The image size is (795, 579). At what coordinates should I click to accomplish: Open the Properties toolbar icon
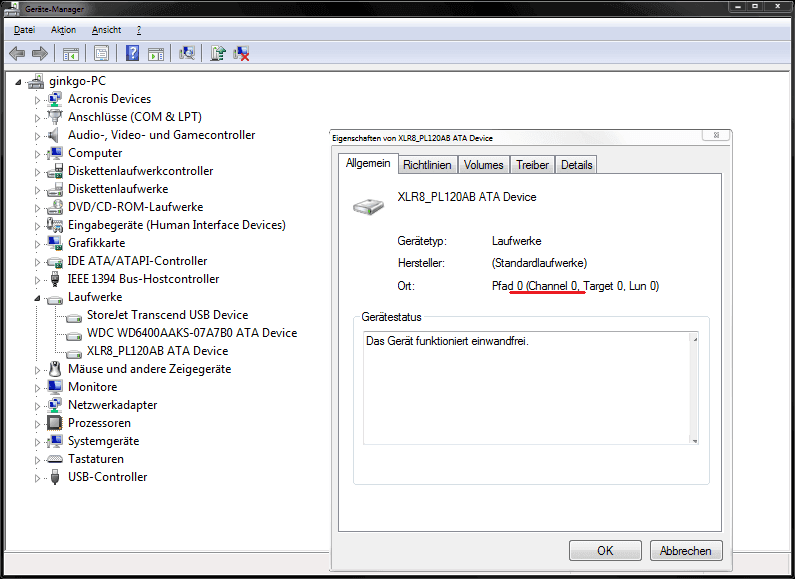point(101,53)
